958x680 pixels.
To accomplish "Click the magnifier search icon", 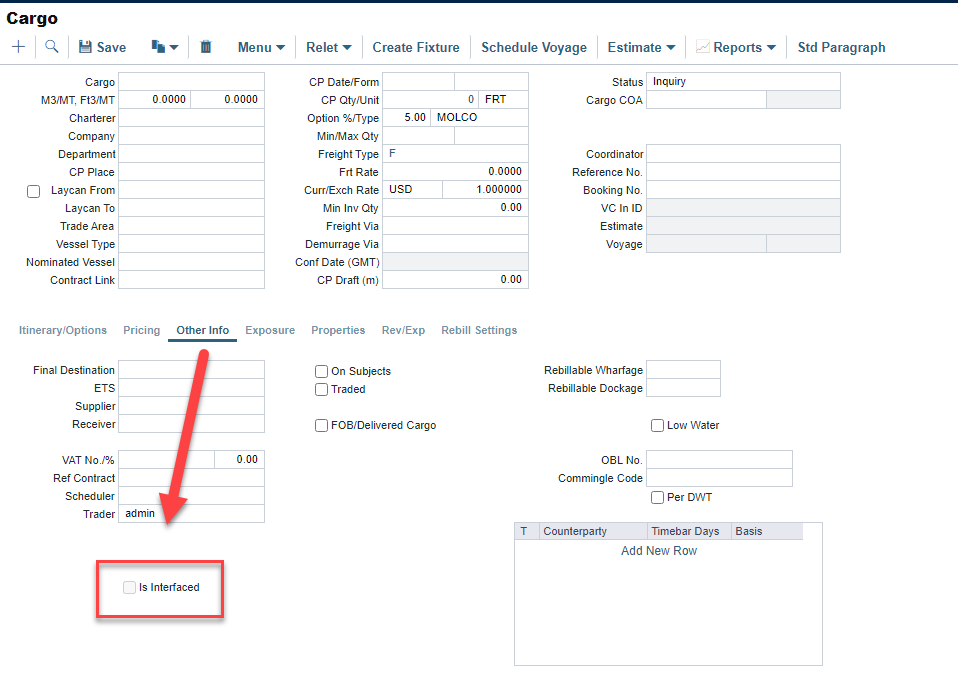I will click(x=51, y=47).
